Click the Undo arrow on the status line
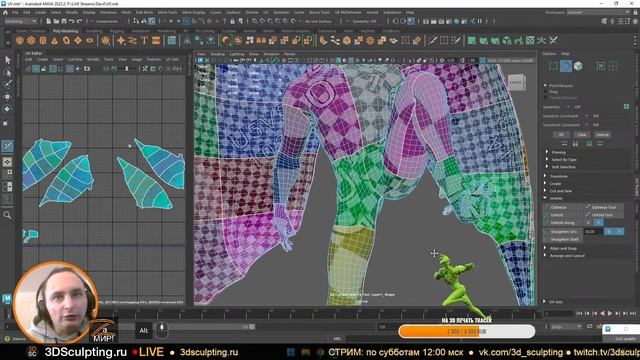 71,21
